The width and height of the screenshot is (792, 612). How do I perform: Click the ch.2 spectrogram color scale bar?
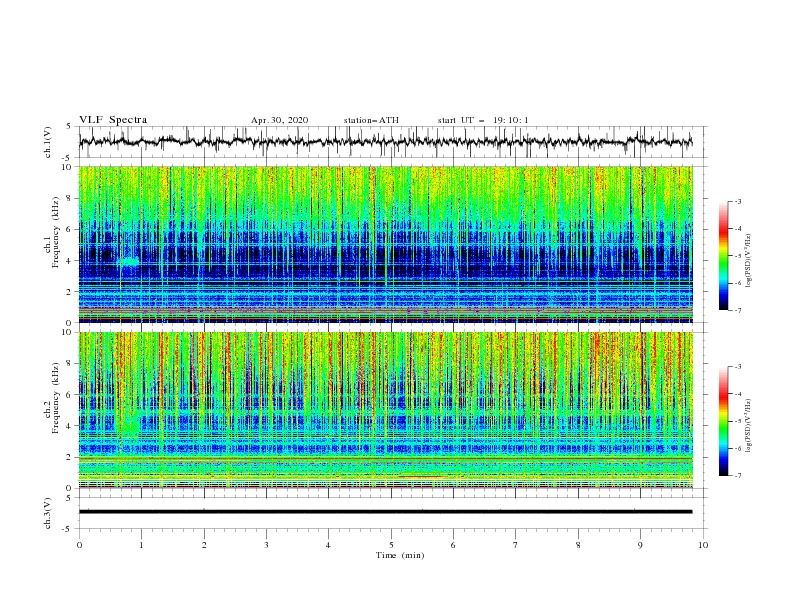[x=723, y=421]
